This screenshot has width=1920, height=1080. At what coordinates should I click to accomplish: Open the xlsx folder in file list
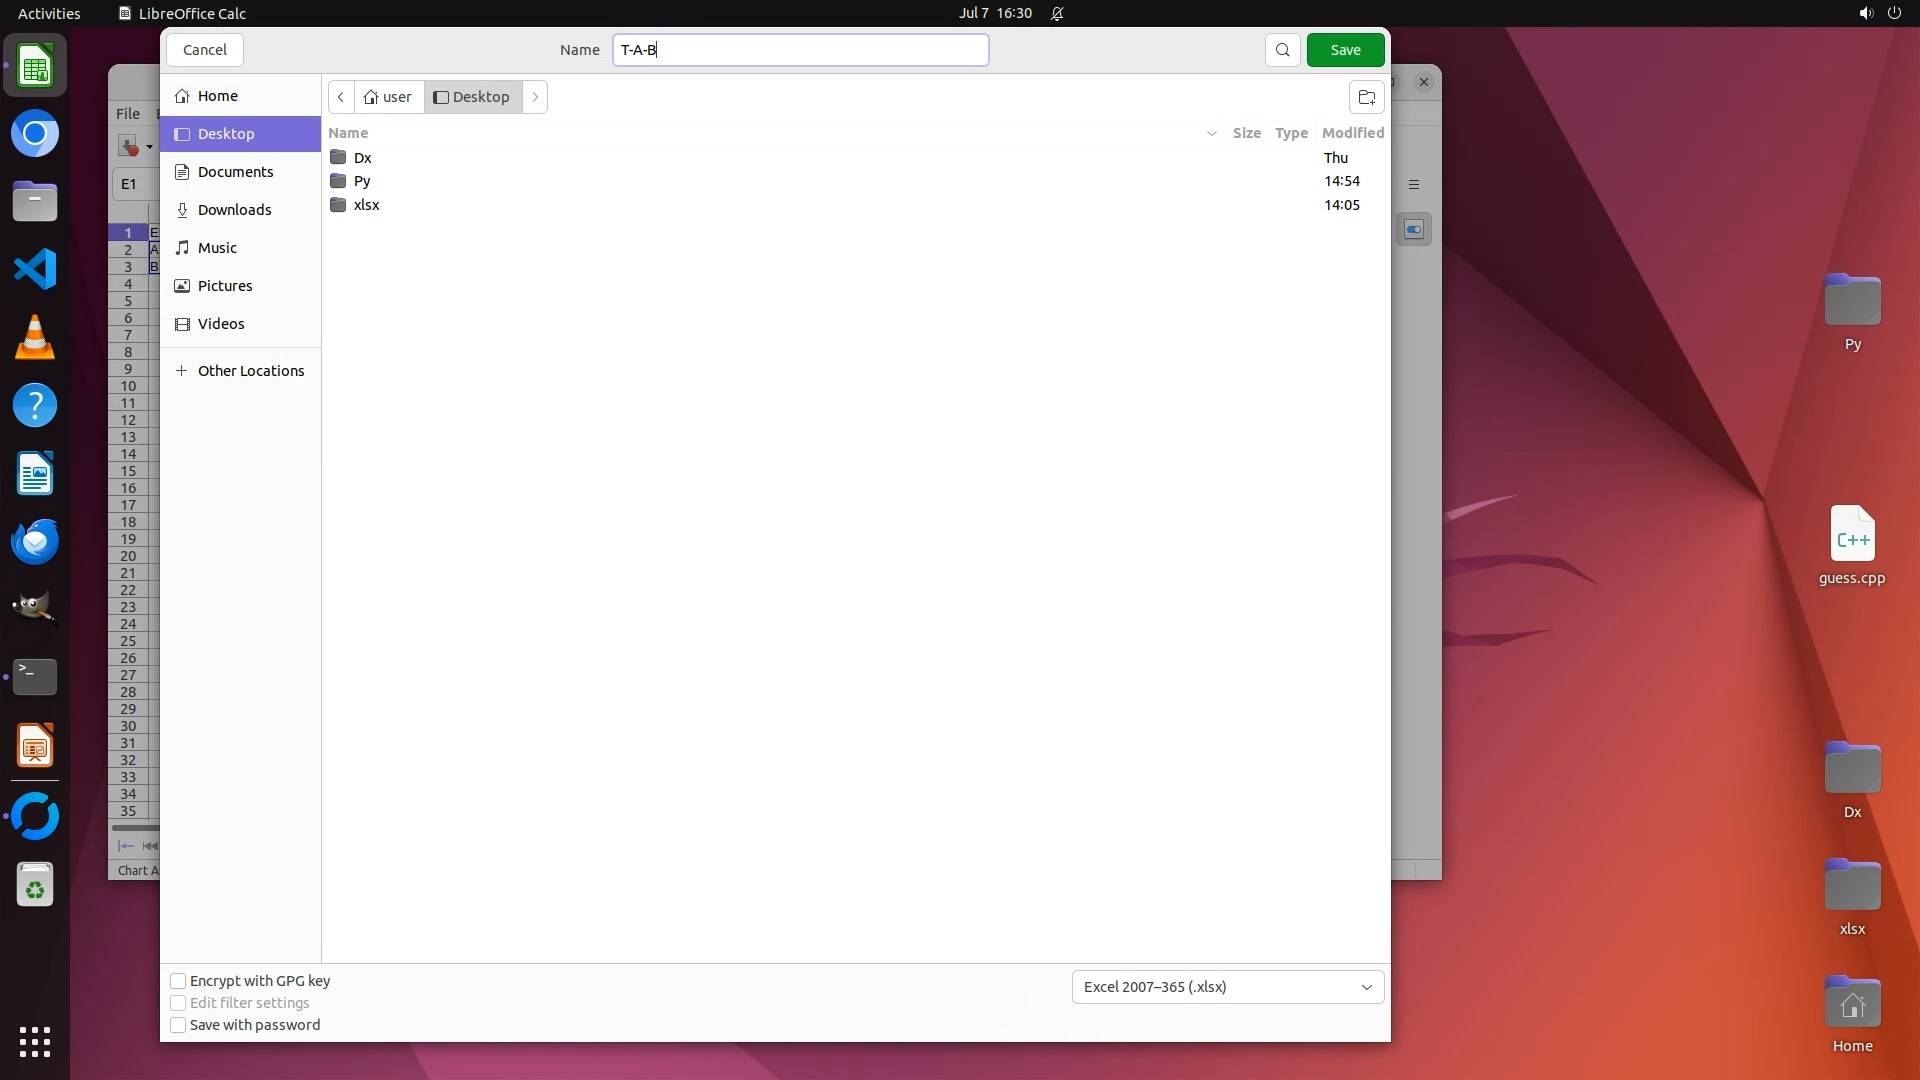pos(366,205)
